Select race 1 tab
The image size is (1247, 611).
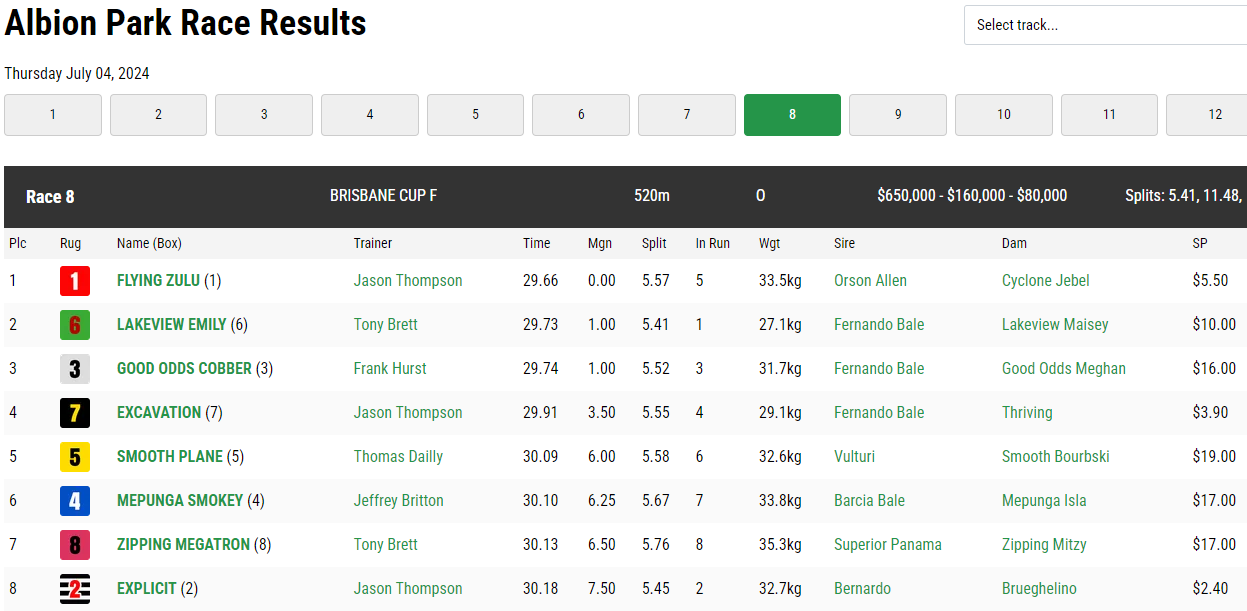coord(53,115)
